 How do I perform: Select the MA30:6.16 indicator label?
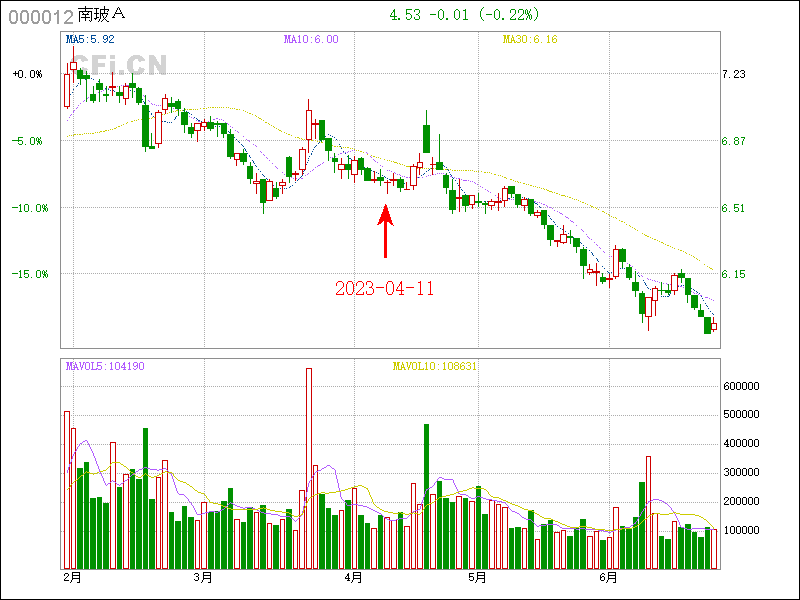click(530, 40)
